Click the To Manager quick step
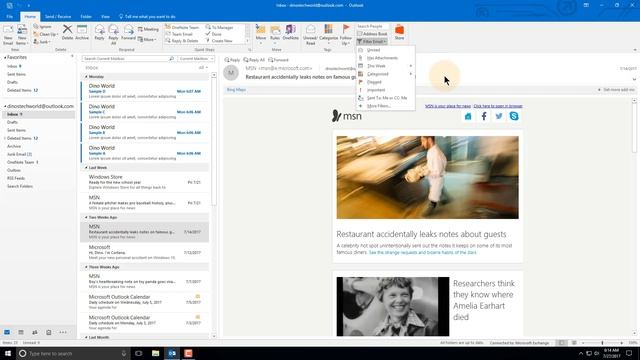640x360 pixels. point(220,27)
